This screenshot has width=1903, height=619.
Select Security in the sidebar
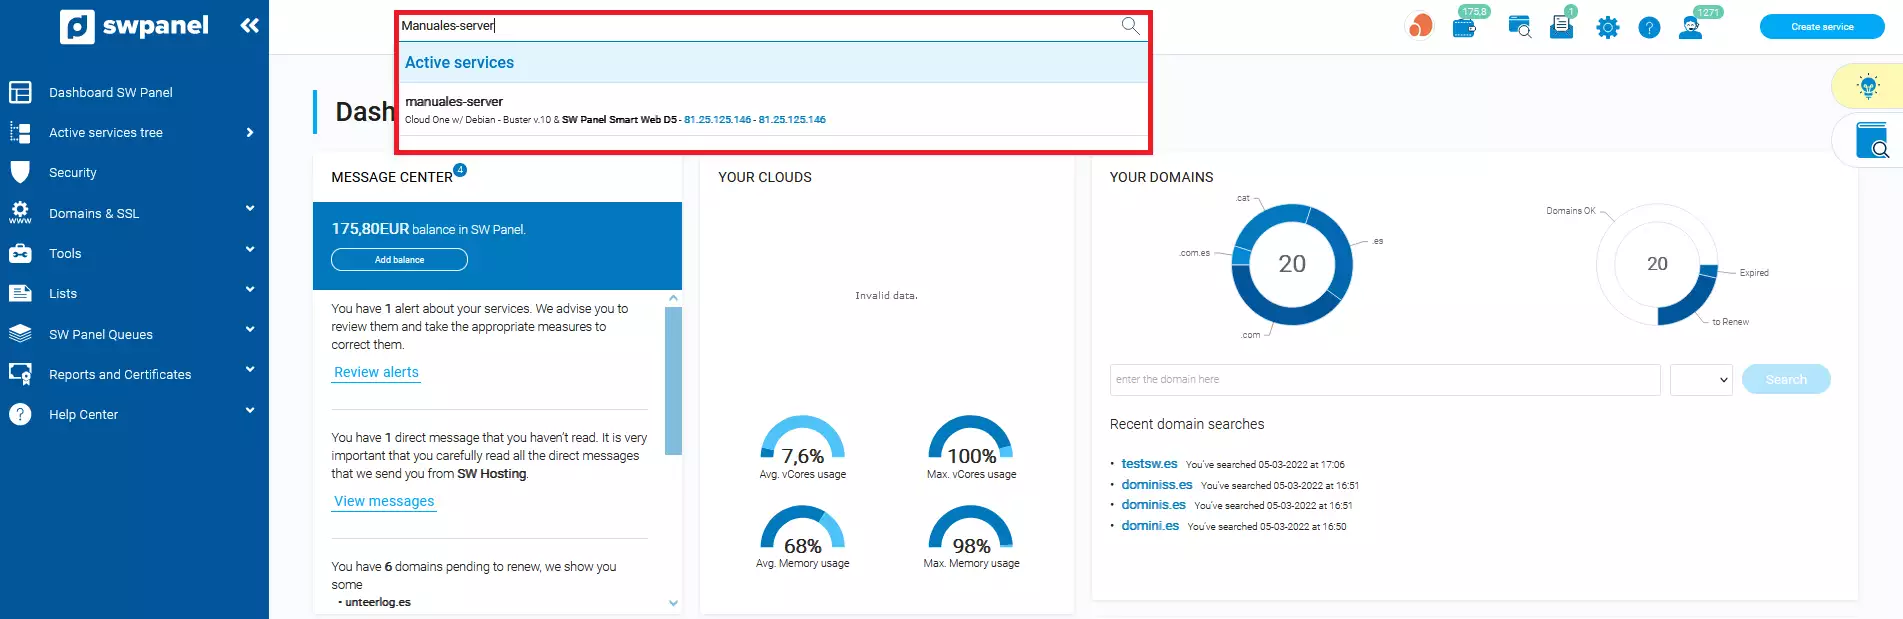click(x=73, y=172)
